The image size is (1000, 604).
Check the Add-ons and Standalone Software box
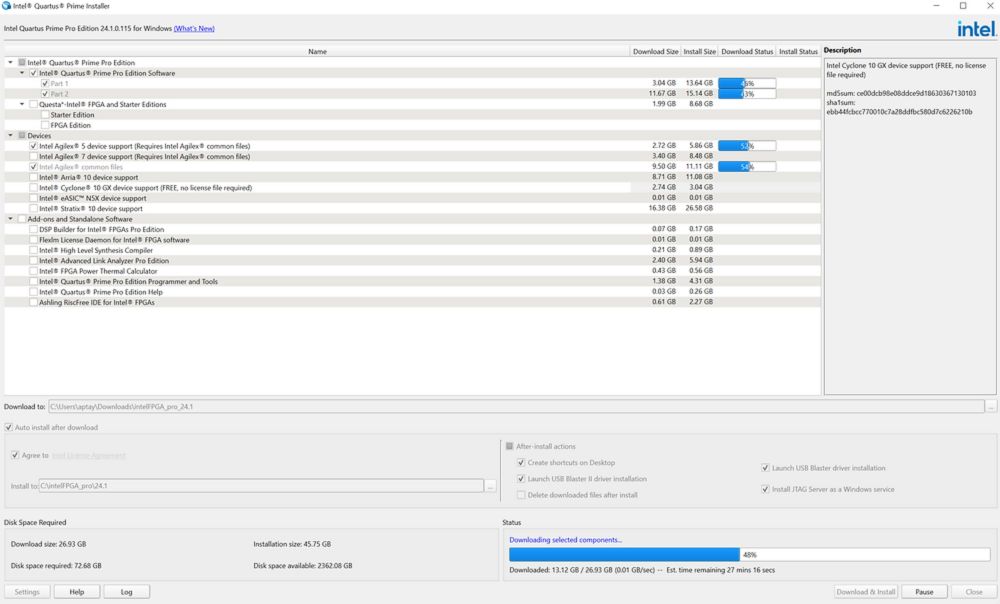click(22, 219)
